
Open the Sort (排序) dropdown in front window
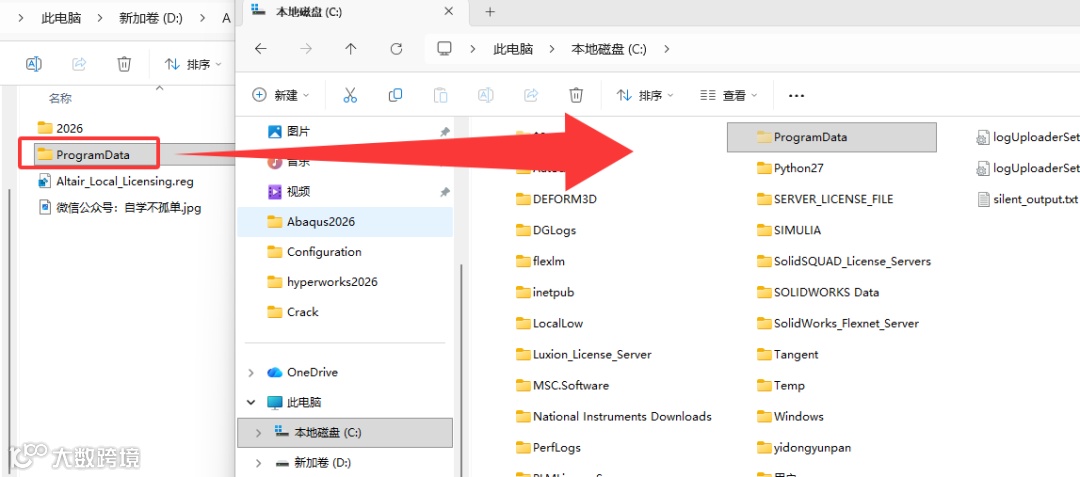[x=645, y=96]
